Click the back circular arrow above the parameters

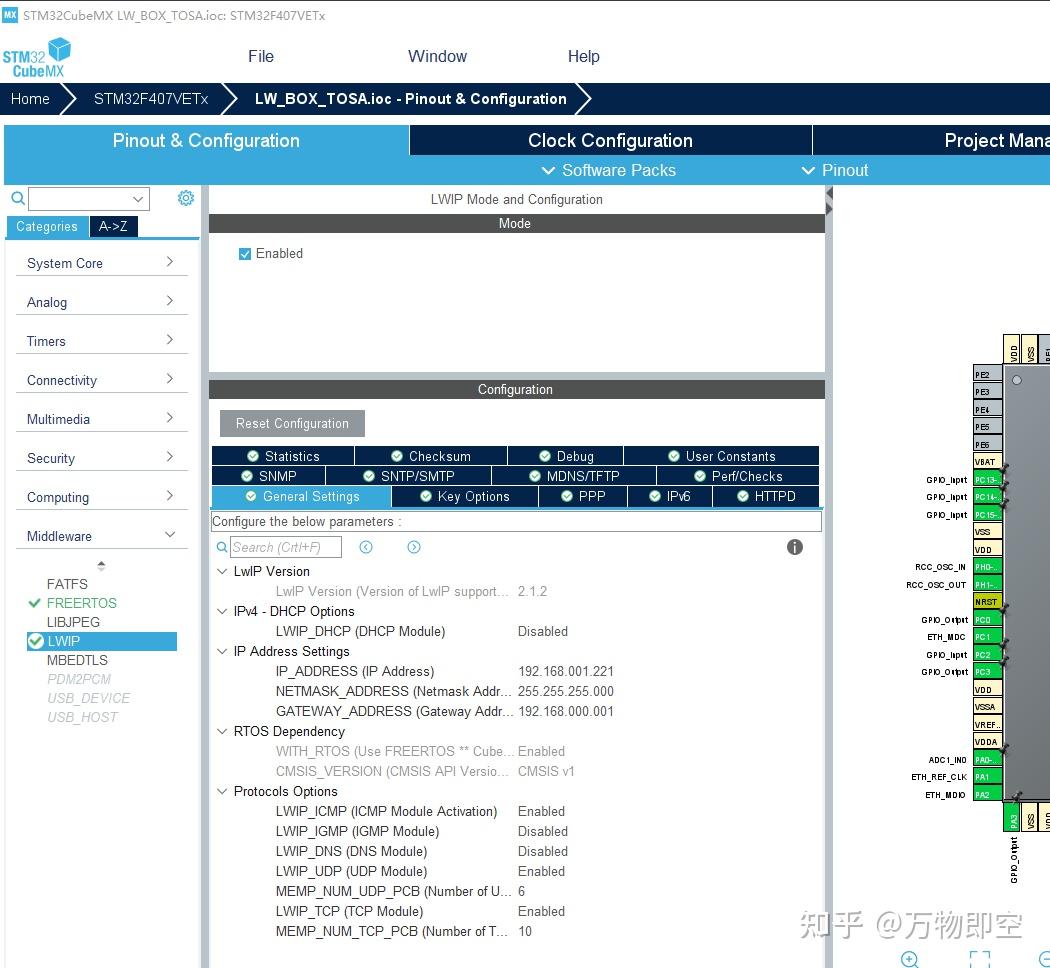(x=366, y=547)
